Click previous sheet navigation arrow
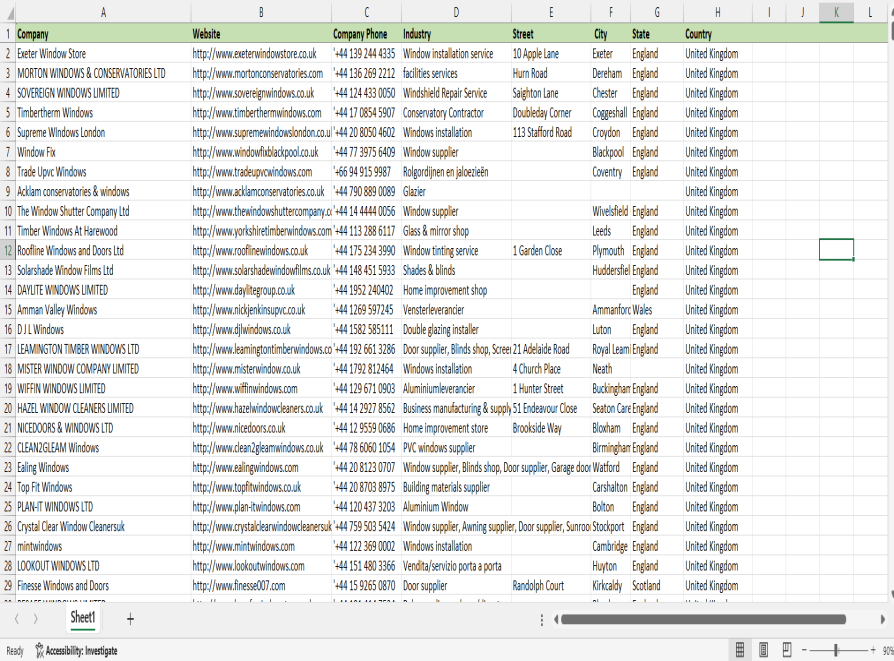The width and height of the screenshot is (894, 661). coord(17,619)
